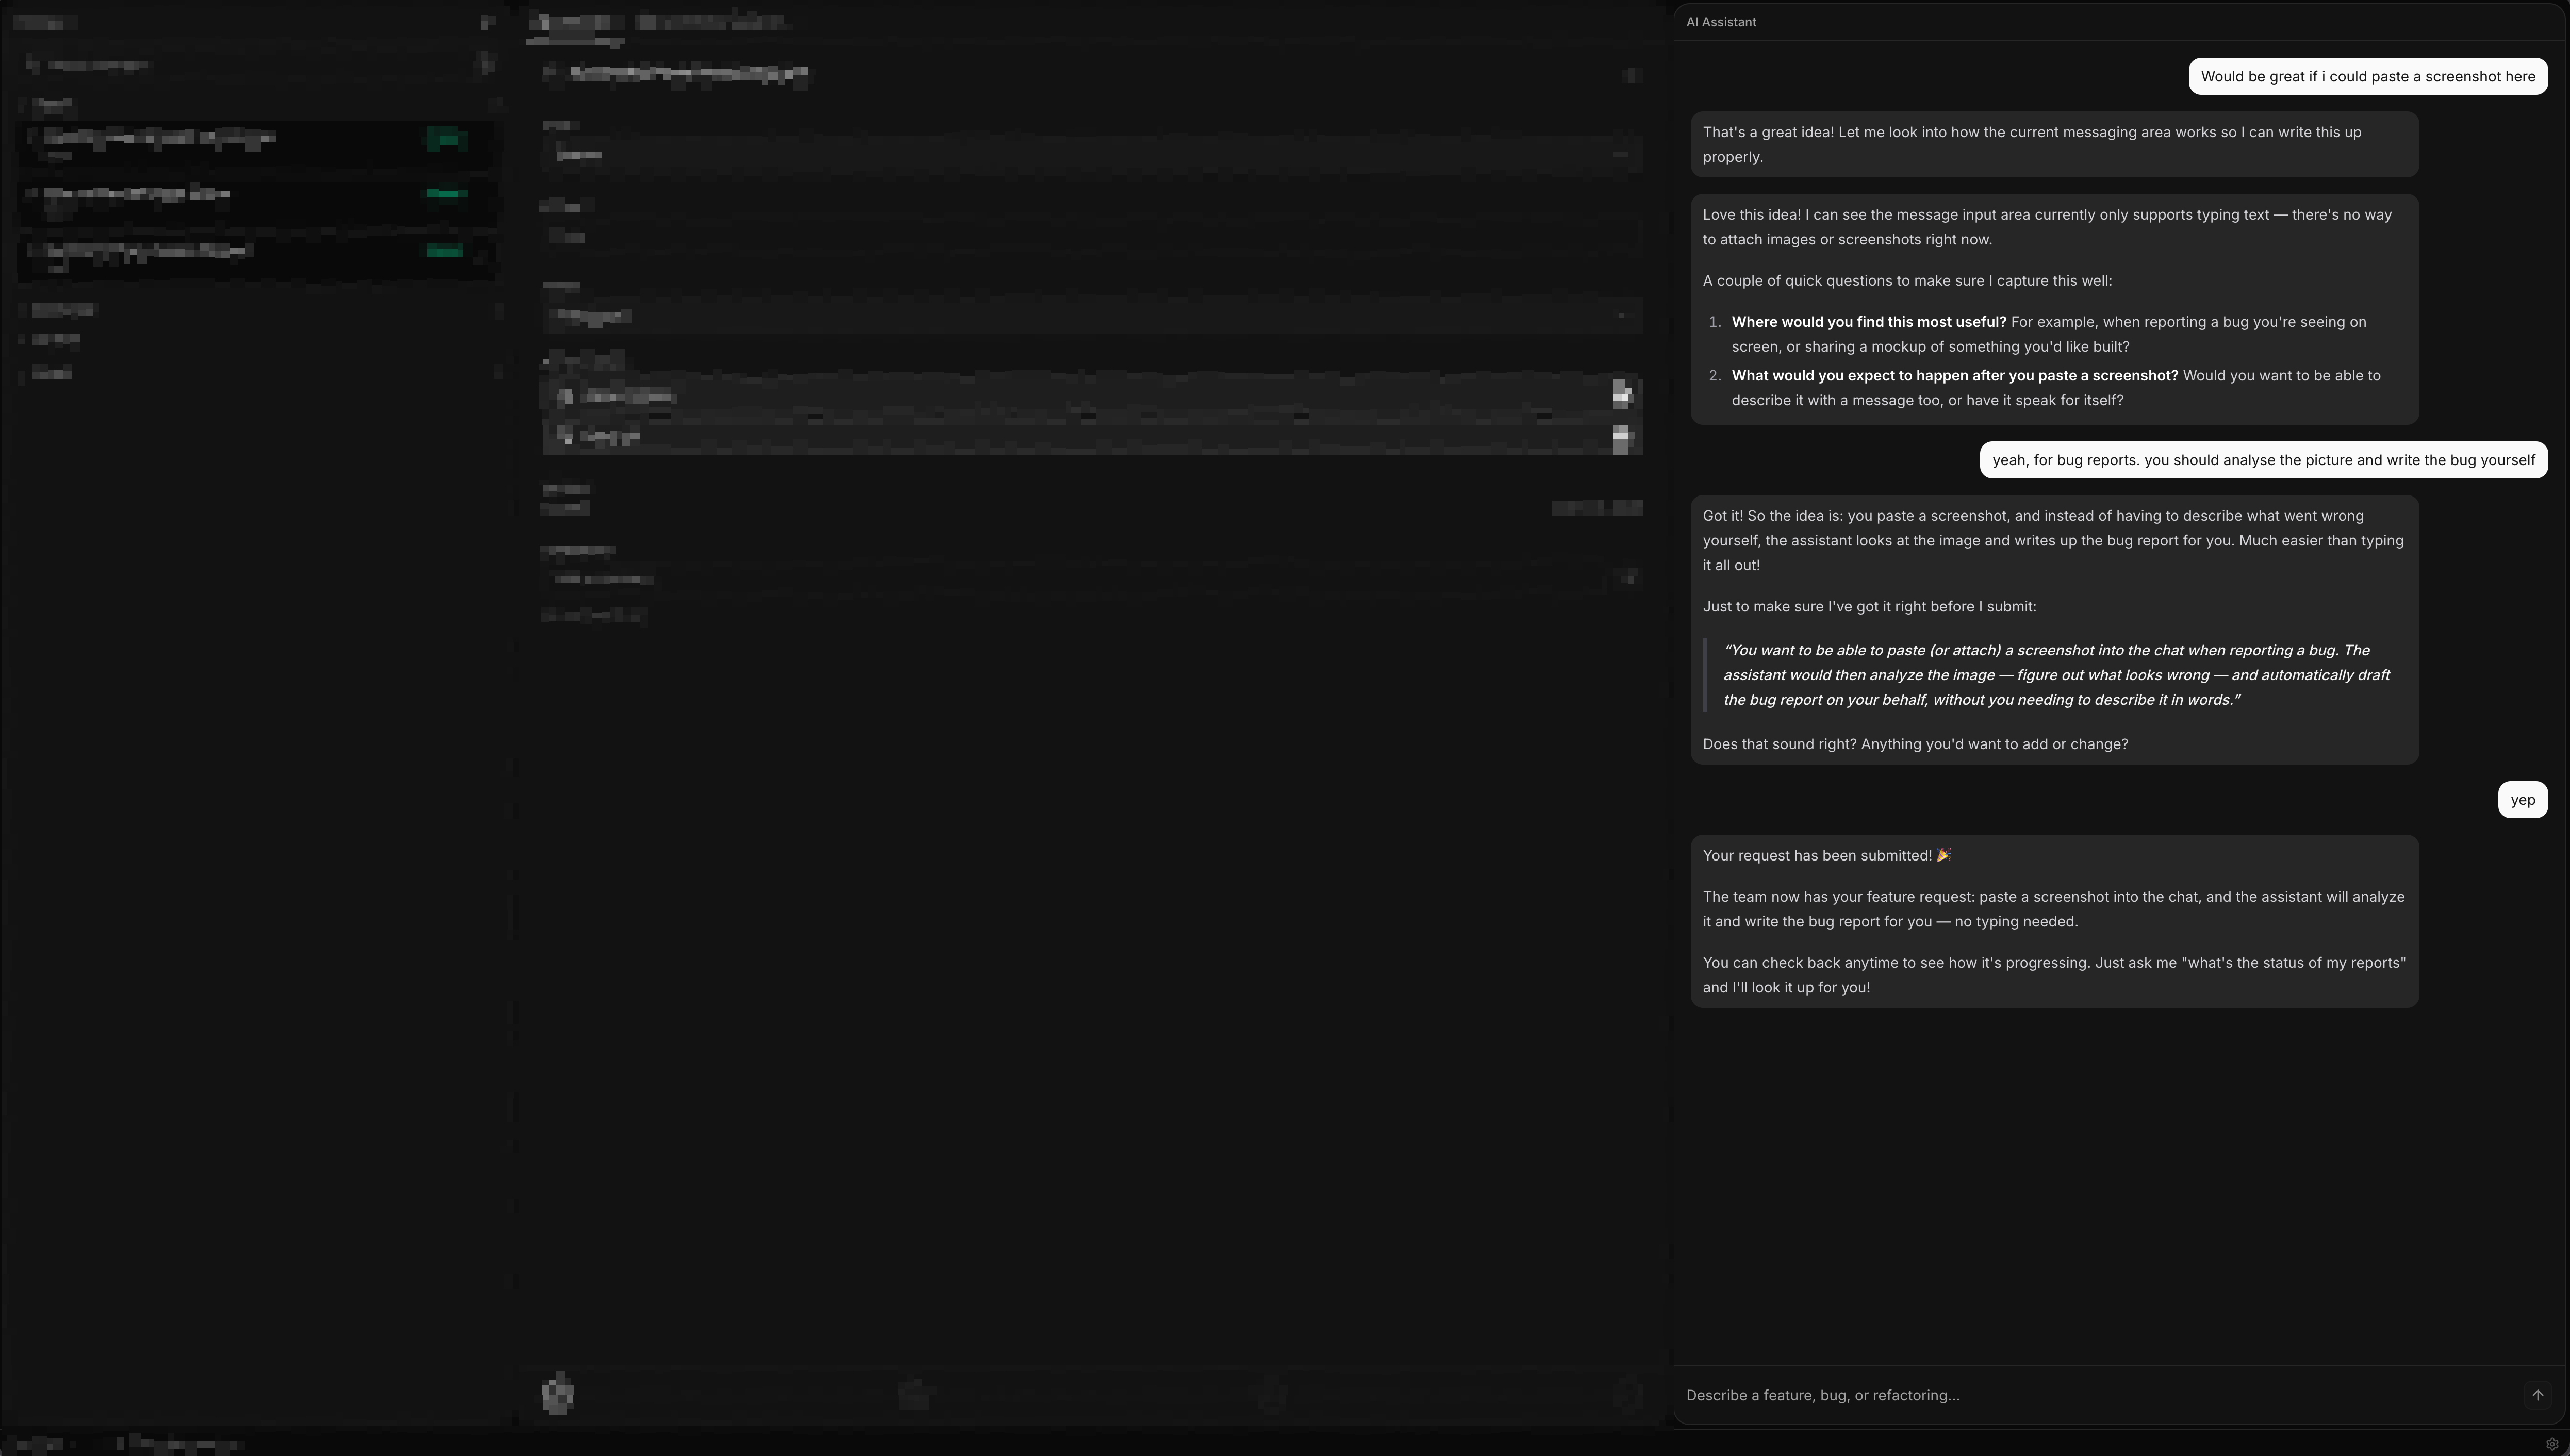Click the 'Would be great if i could paste a screenshot here' bubble
Viewport: 2570px width, 1456px height.
point(2367,76)
